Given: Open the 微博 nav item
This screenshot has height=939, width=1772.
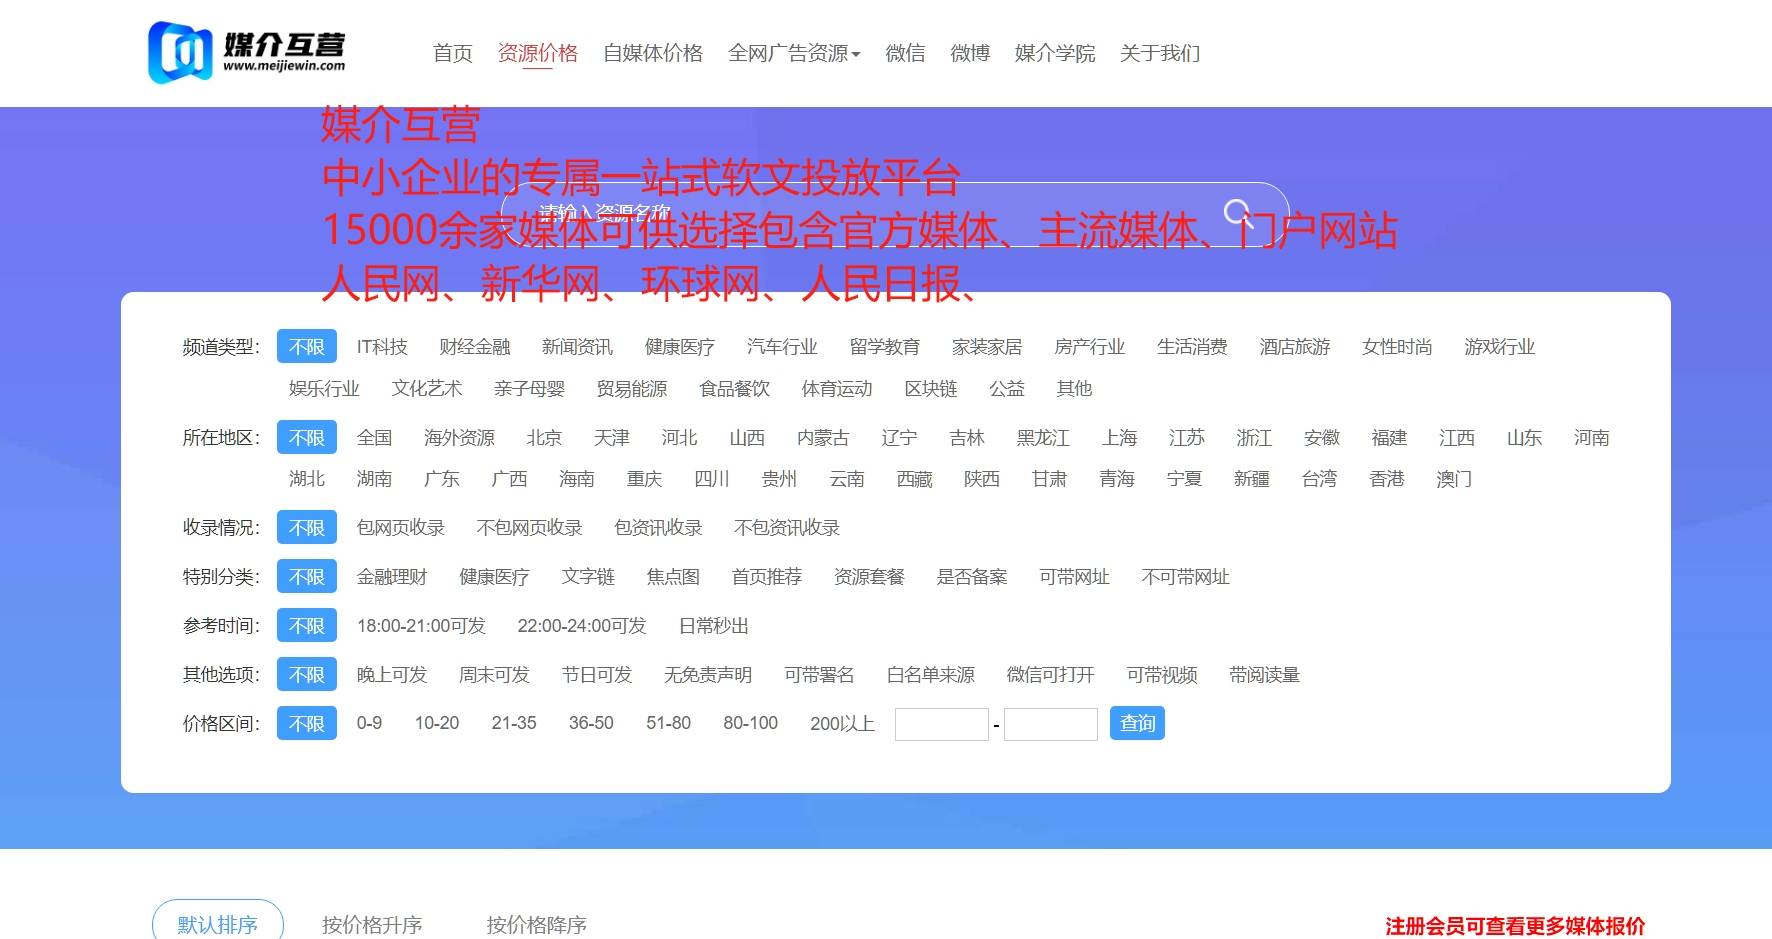Looking at the screenshot, I should [x=970, y=53].
